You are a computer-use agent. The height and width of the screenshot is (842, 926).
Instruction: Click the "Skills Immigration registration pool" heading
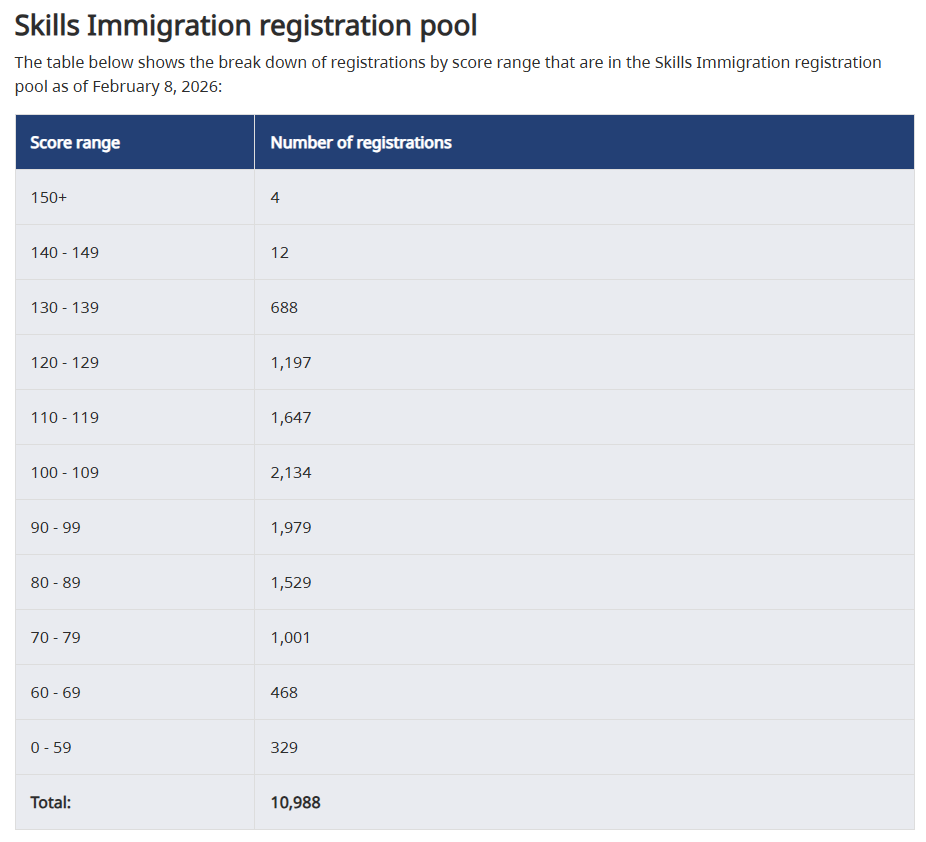[245, 25]
